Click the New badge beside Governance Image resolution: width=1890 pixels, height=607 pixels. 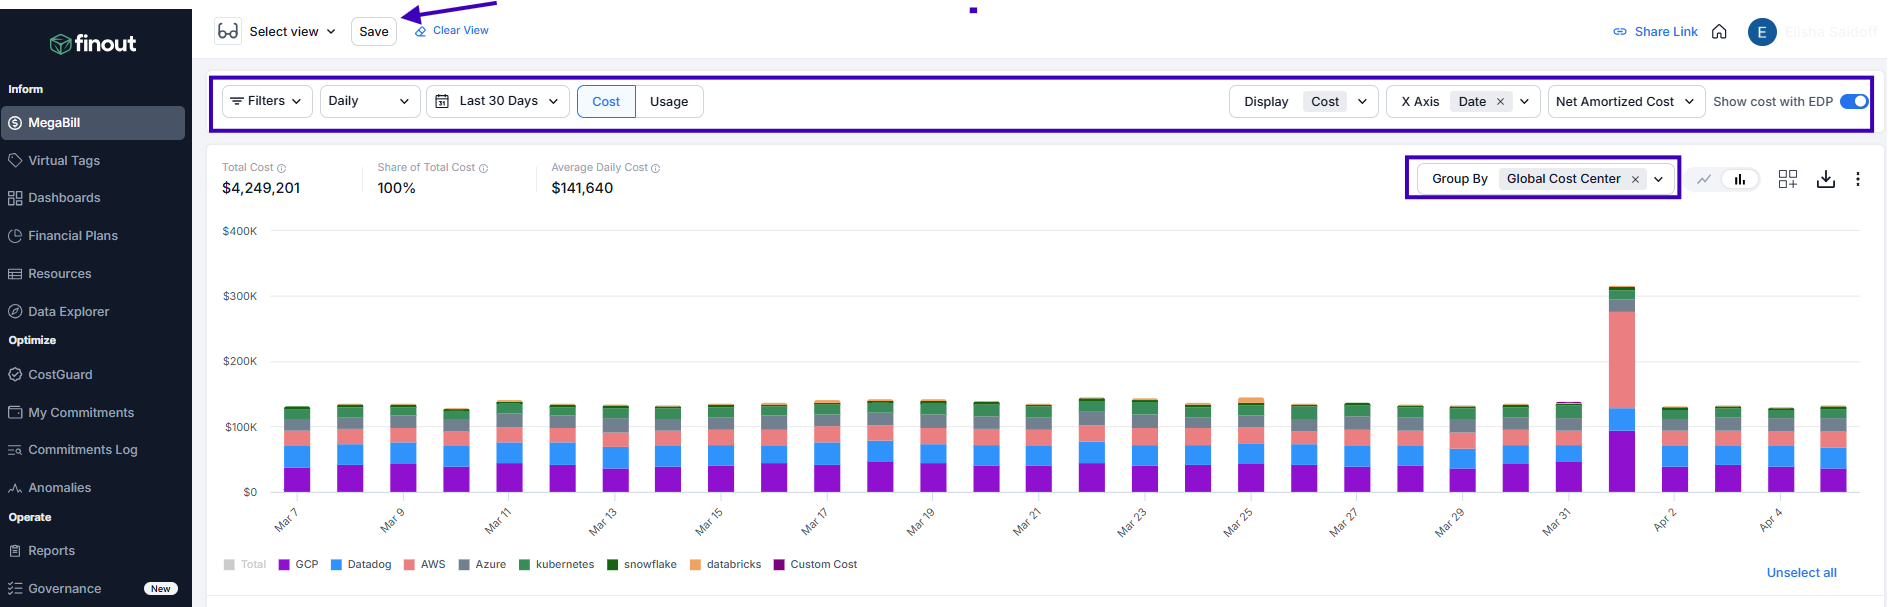click(x=161, y=589)
